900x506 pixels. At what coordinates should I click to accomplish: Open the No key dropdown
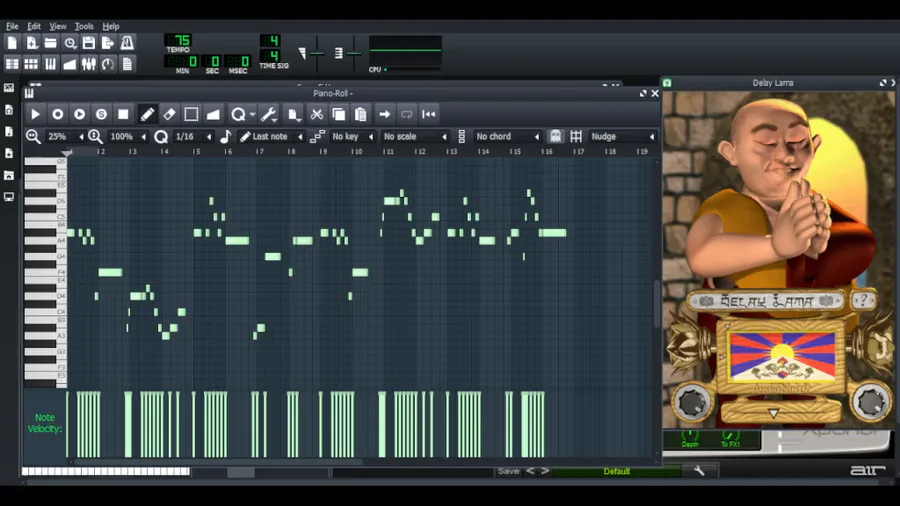pyautogui.click(x=352, y=137)
